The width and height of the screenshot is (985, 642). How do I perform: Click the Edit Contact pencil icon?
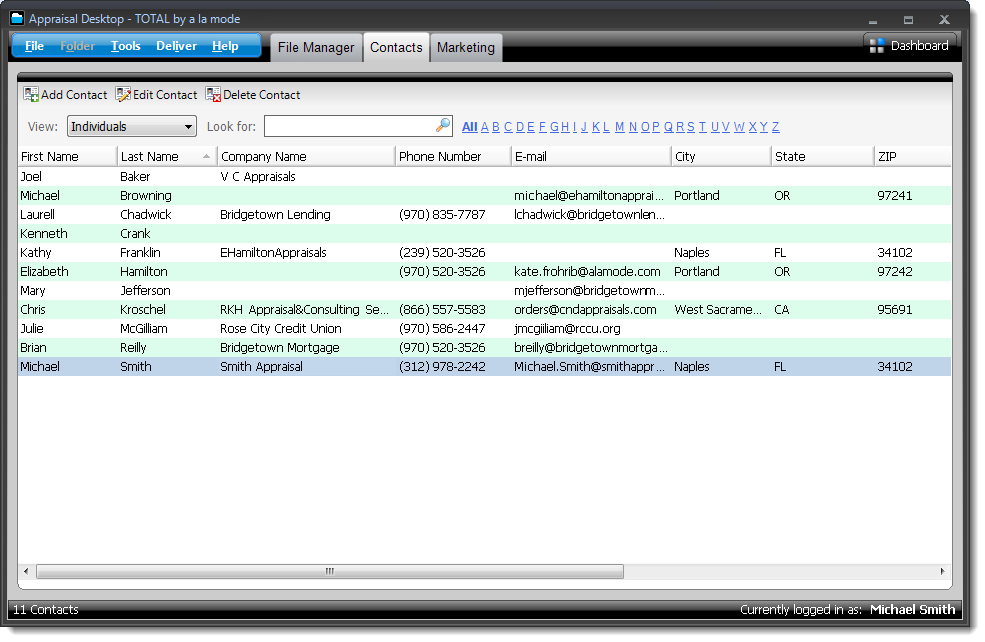123,94
